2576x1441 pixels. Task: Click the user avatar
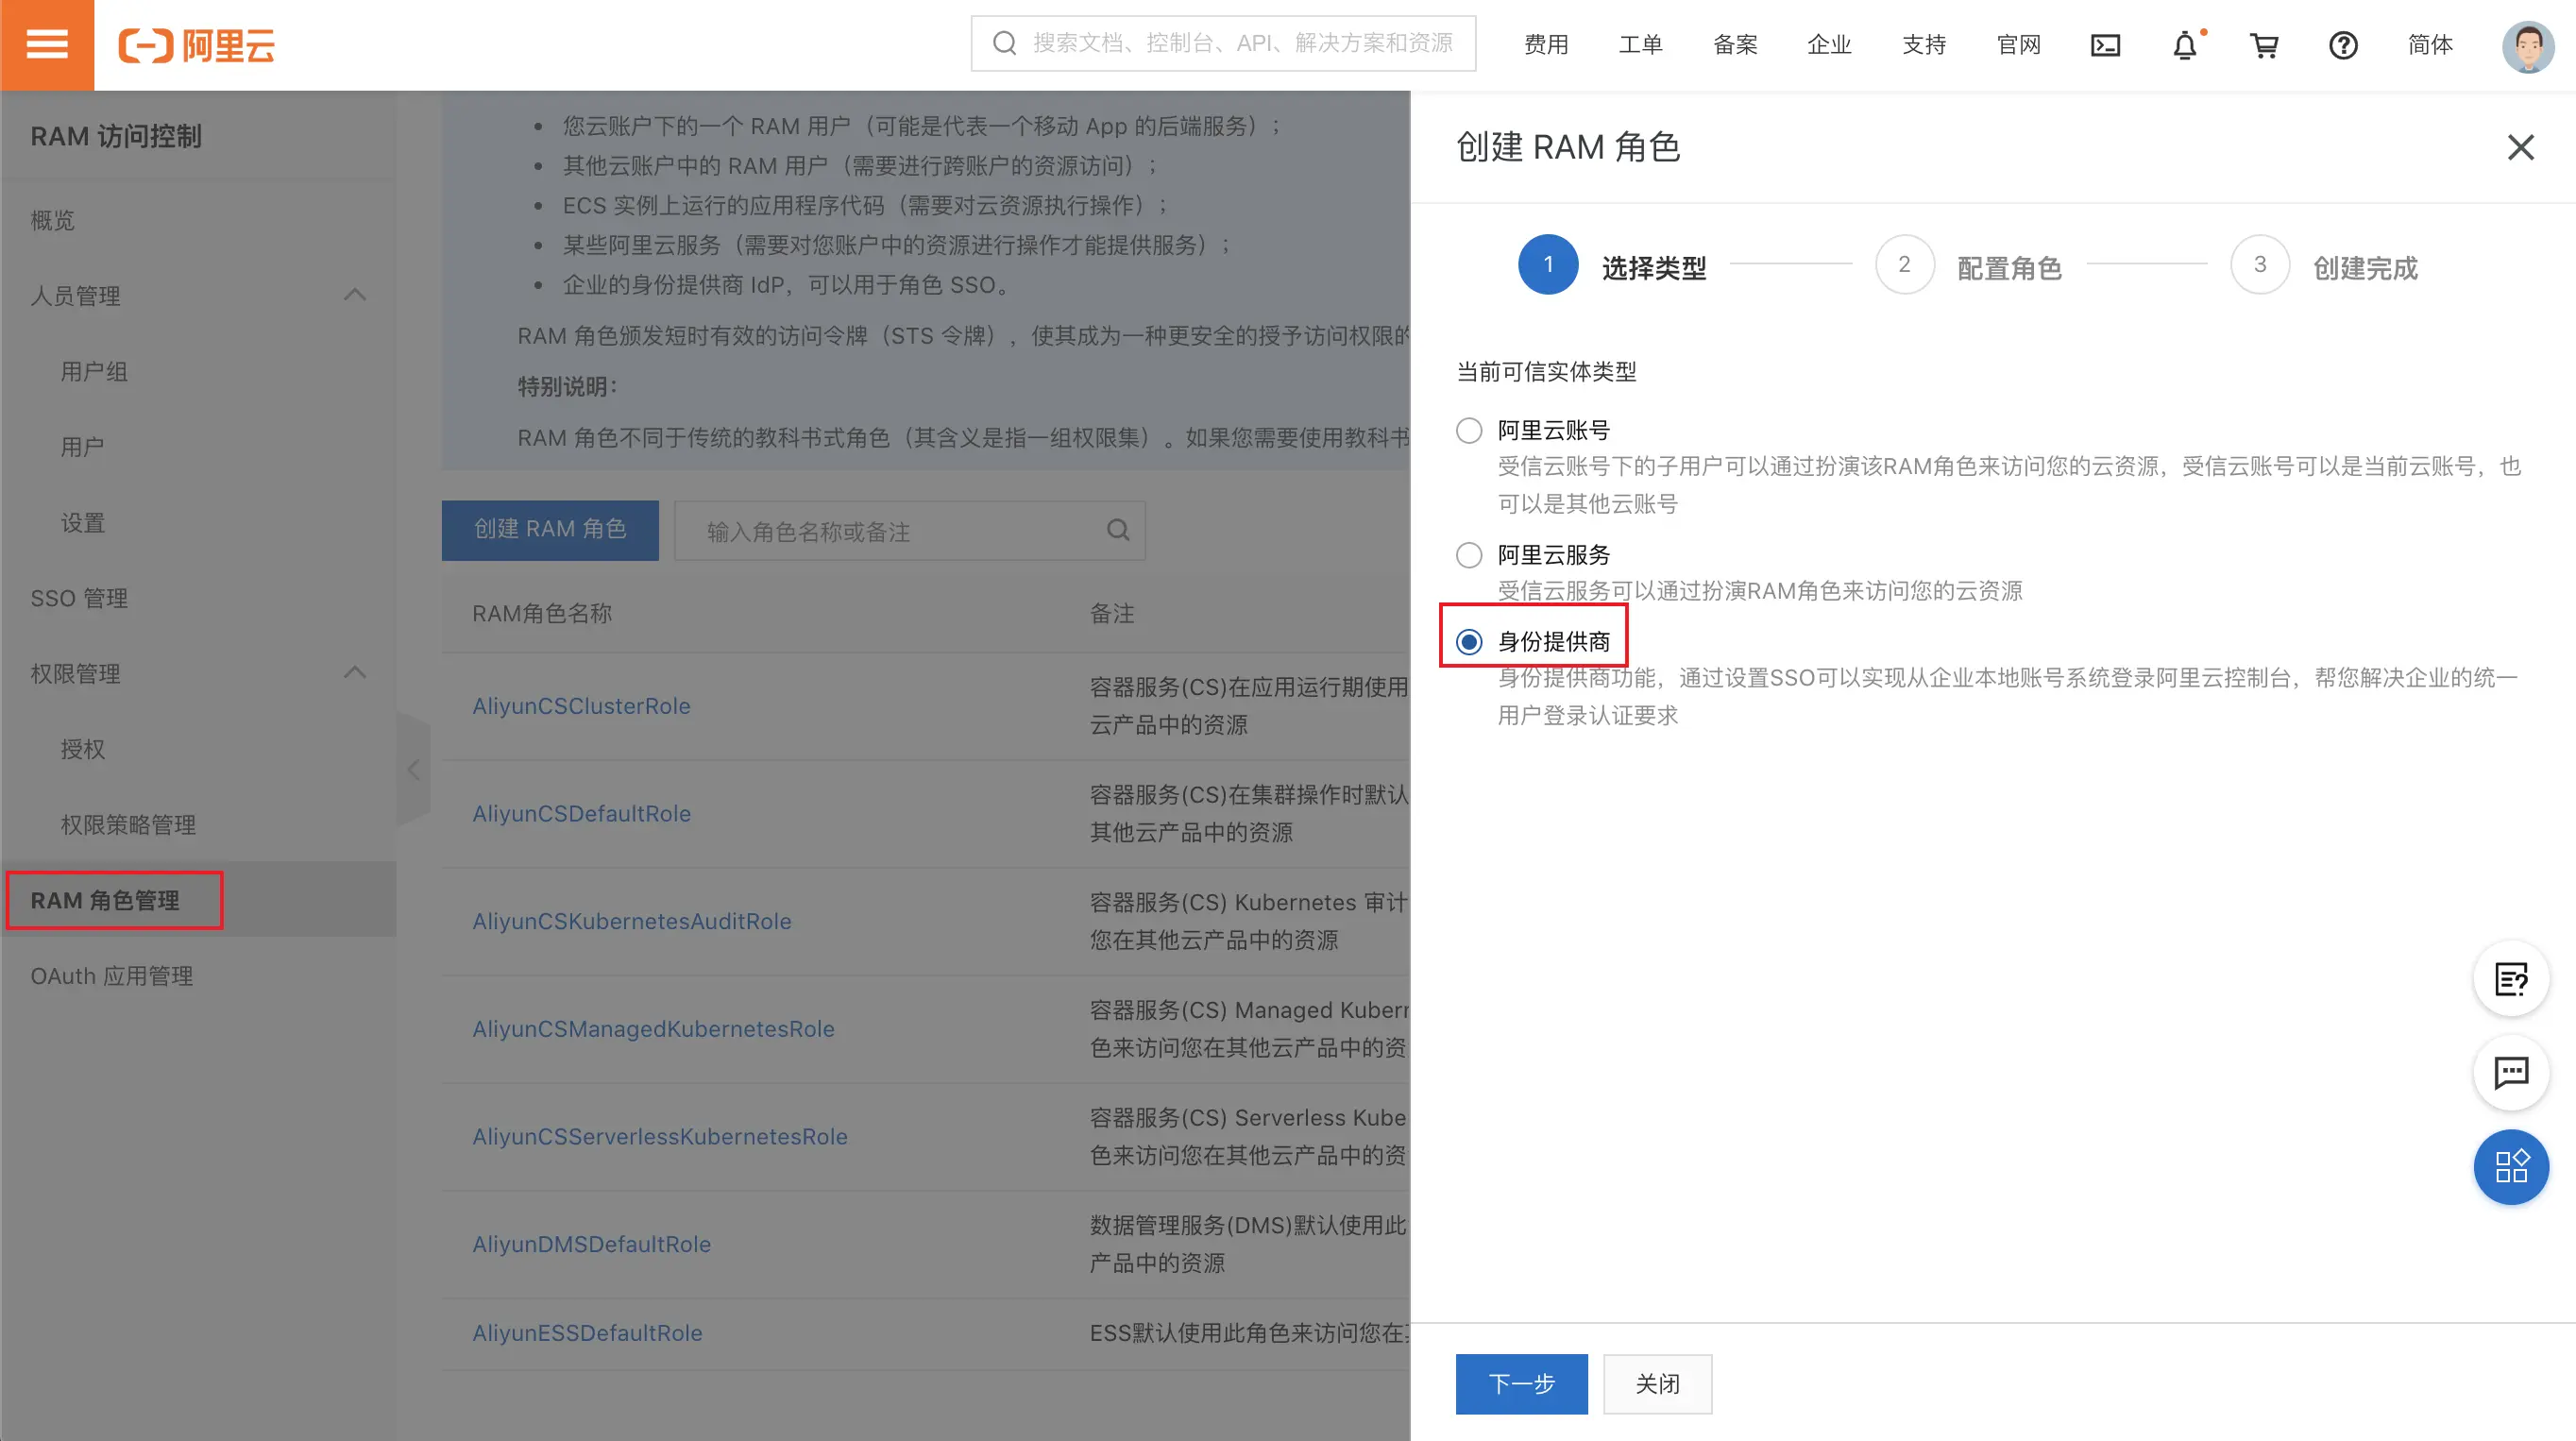[x=2527, y=45]
